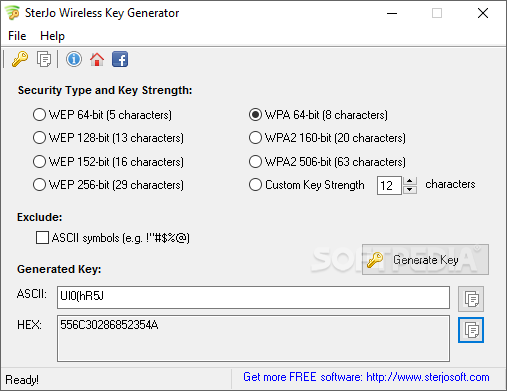The height and width of the screenshot is (391, 507).
Task: Open the blue info About icon
Action: [x=74, y=59]
